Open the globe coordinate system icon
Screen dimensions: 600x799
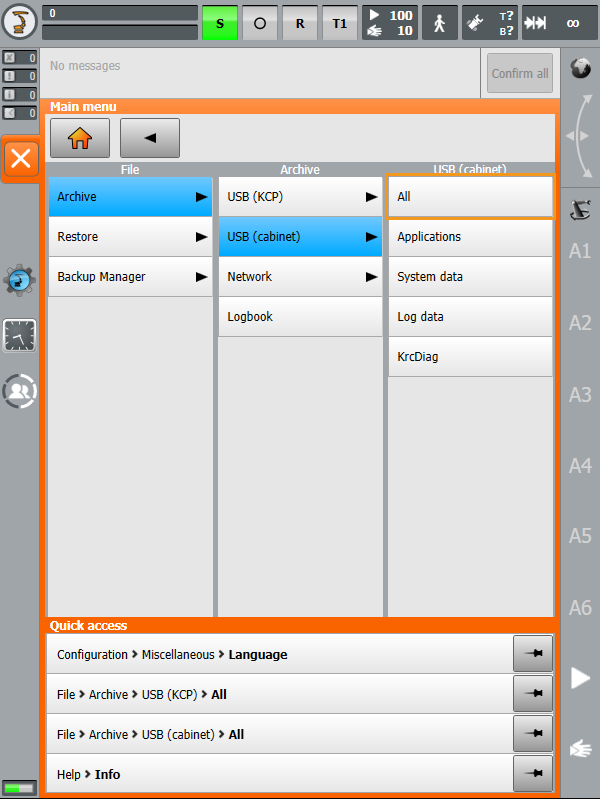(580, 68)
